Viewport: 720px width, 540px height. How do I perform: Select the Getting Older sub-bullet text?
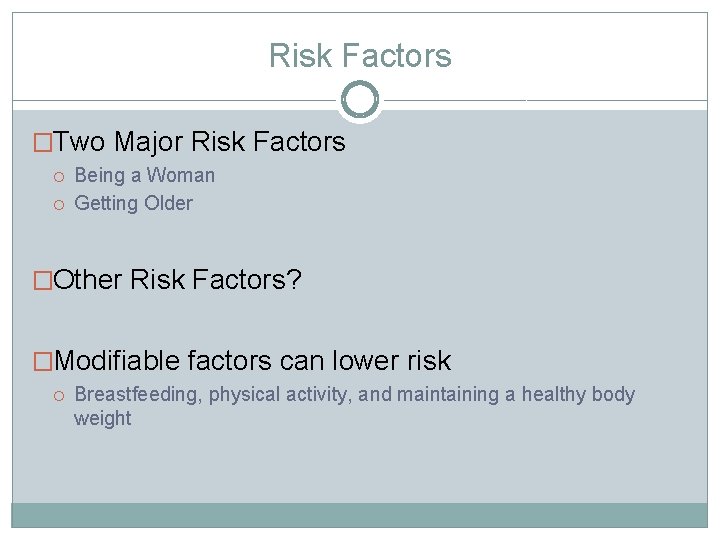coord(134,204)
